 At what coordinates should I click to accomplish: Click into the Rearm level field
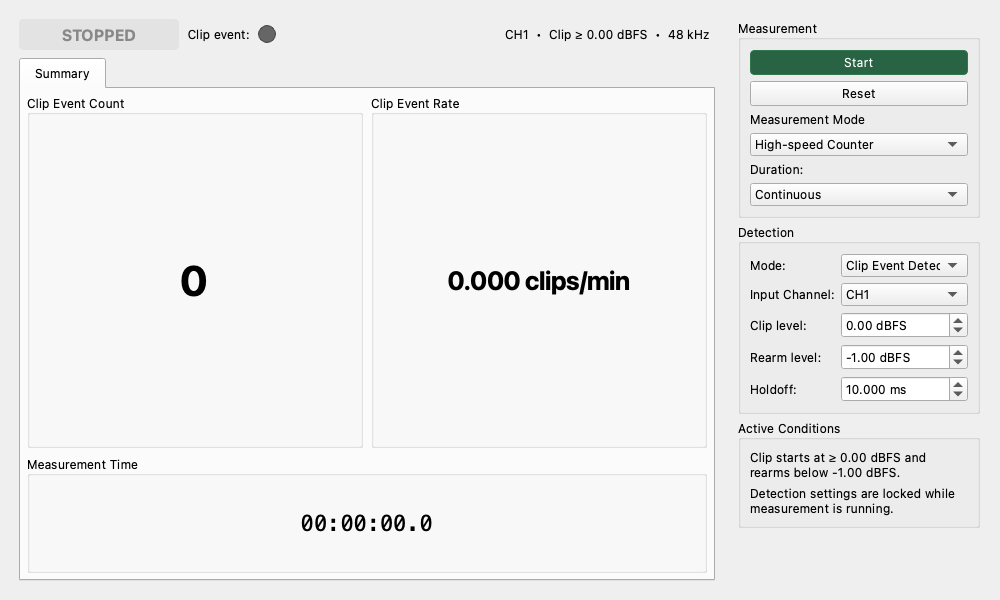(895, 357)
